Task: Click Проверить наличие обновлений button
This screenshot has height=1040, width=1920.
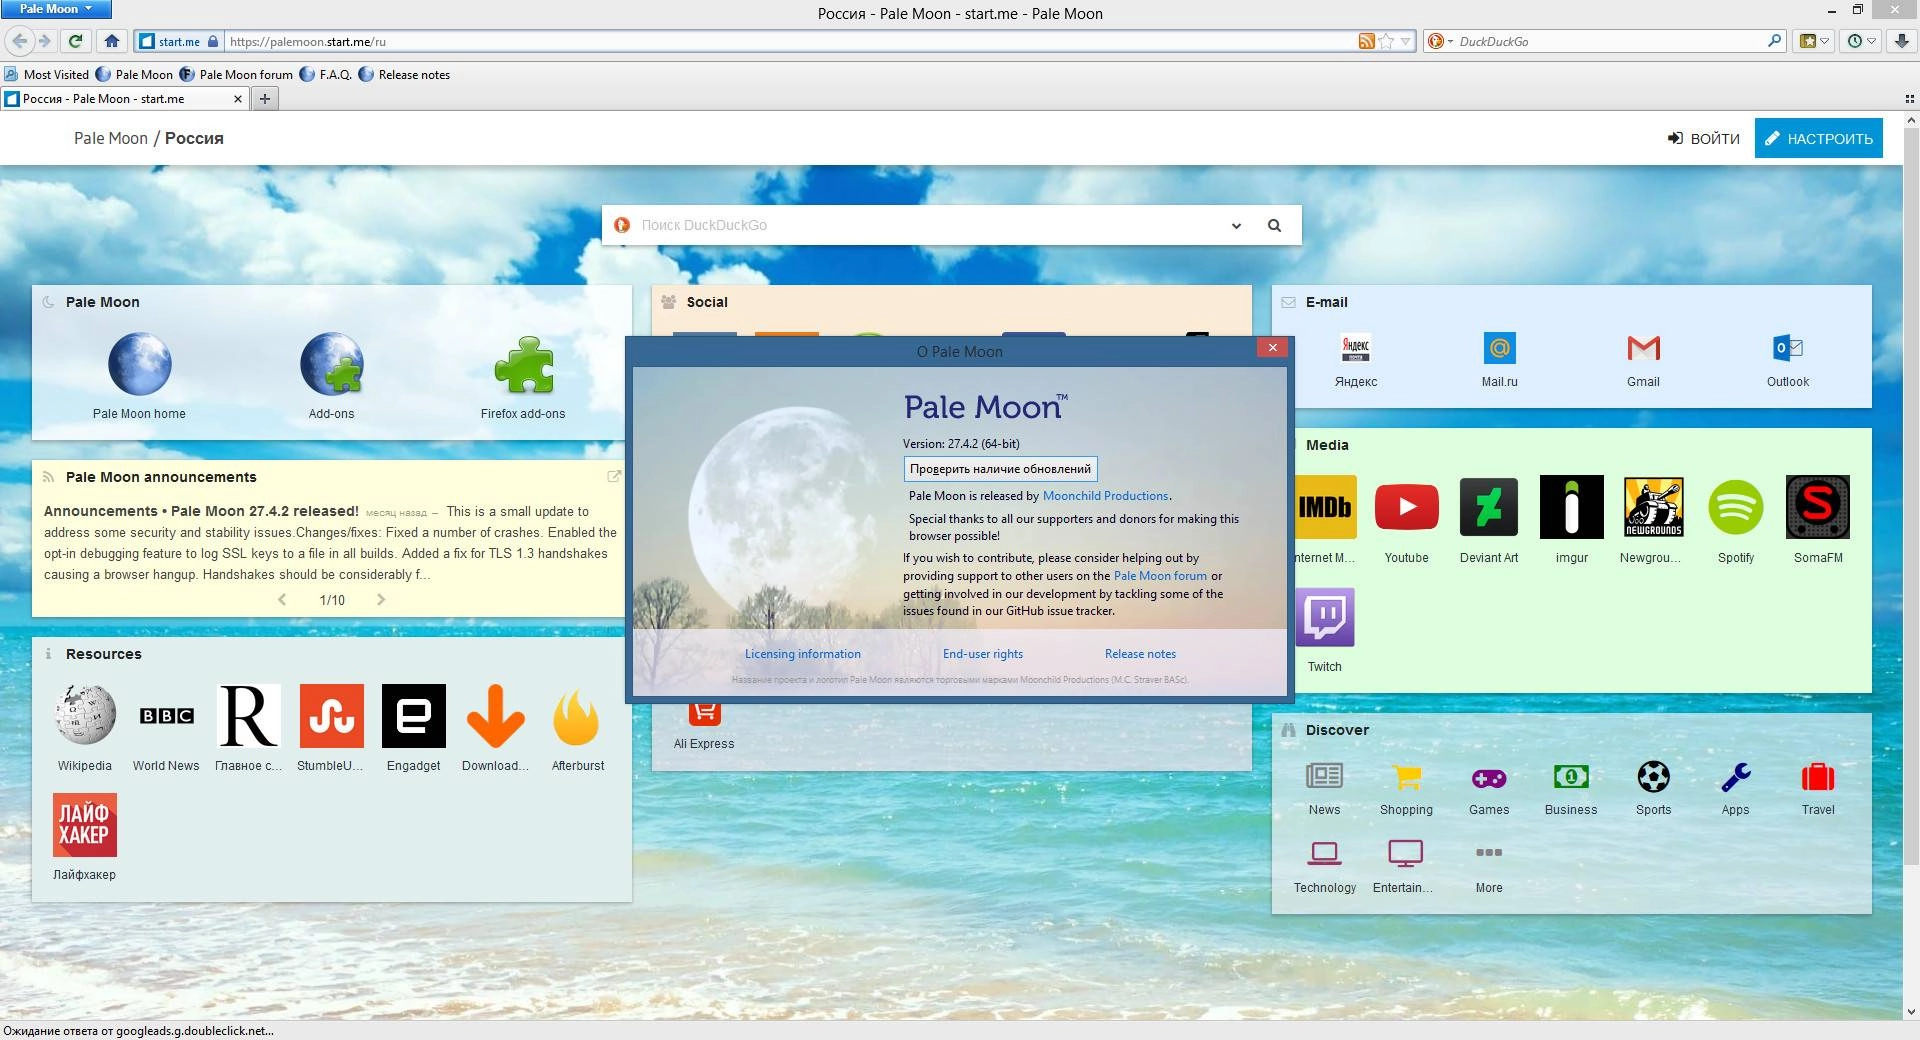Action: pos(1000,469)
